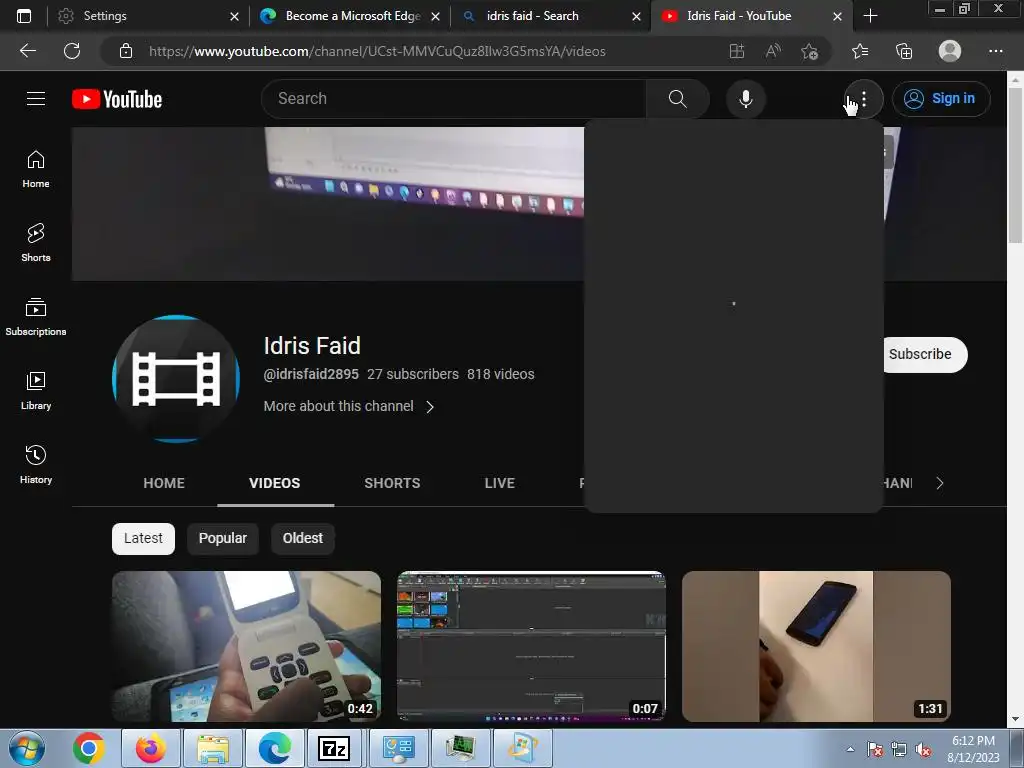1024x768 pixels.
Task: Open History in sidebar
Action: 36,464
